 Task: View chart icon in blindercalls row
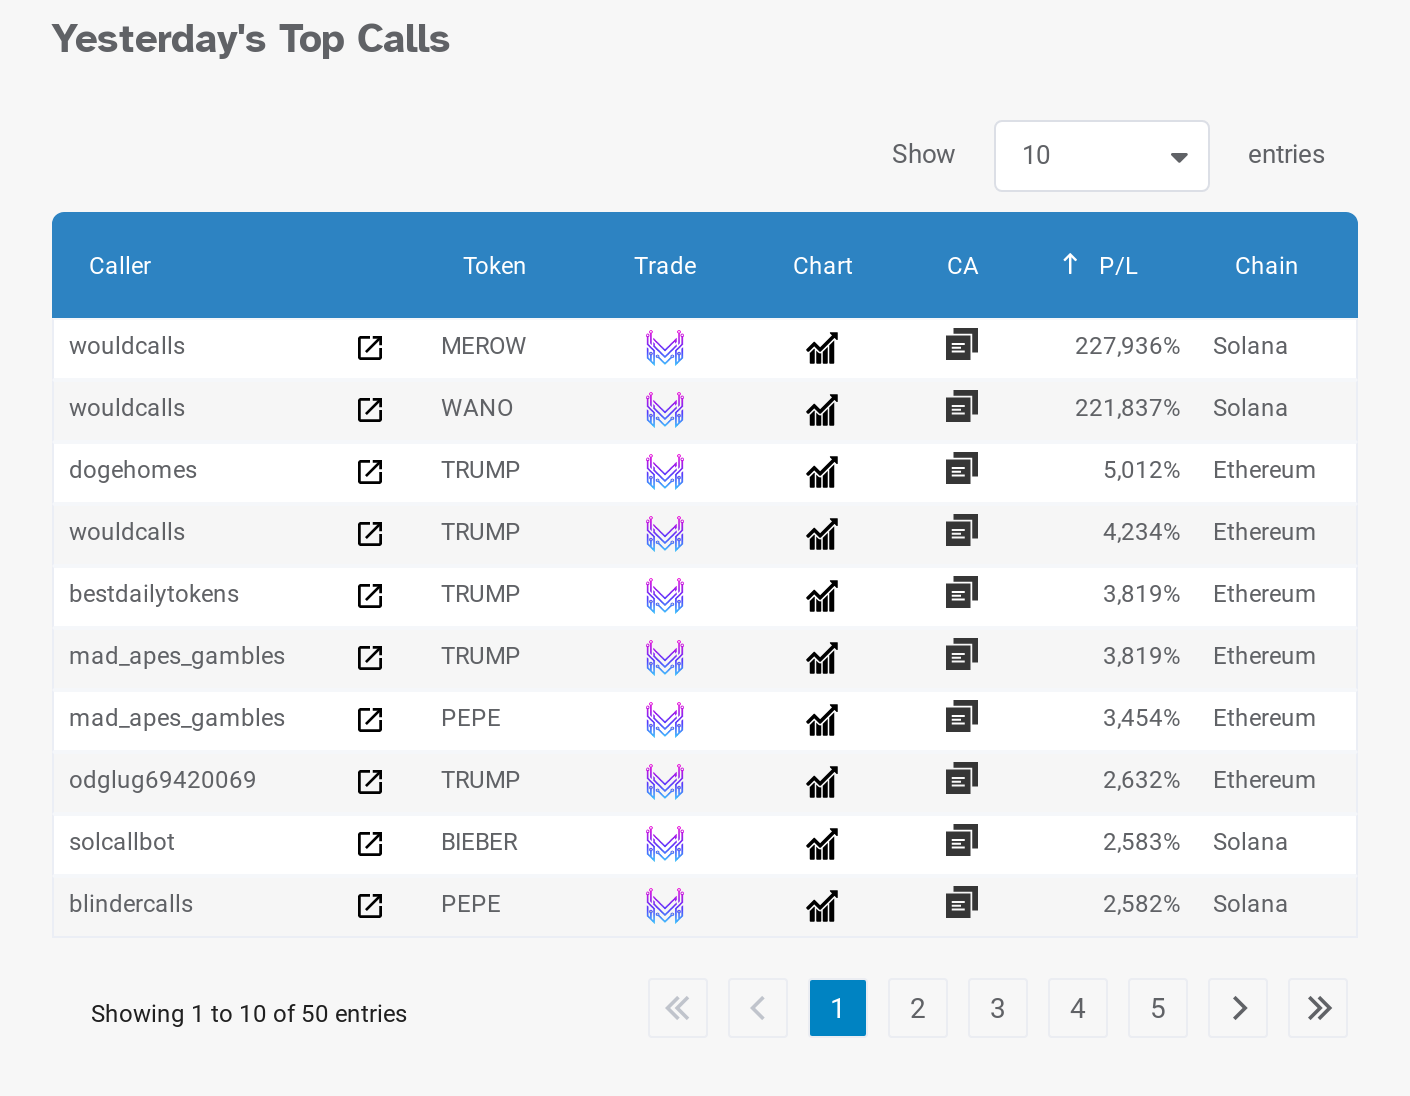pos(822,905)
